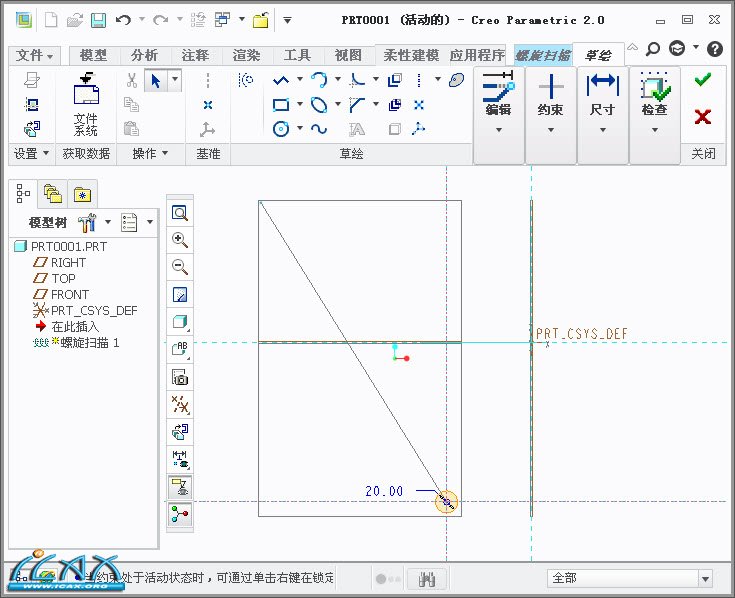This screenshot has height=598, width=735.
Task: Toggle constraint display icon in graphics toolbar
Action: point(180,487)
